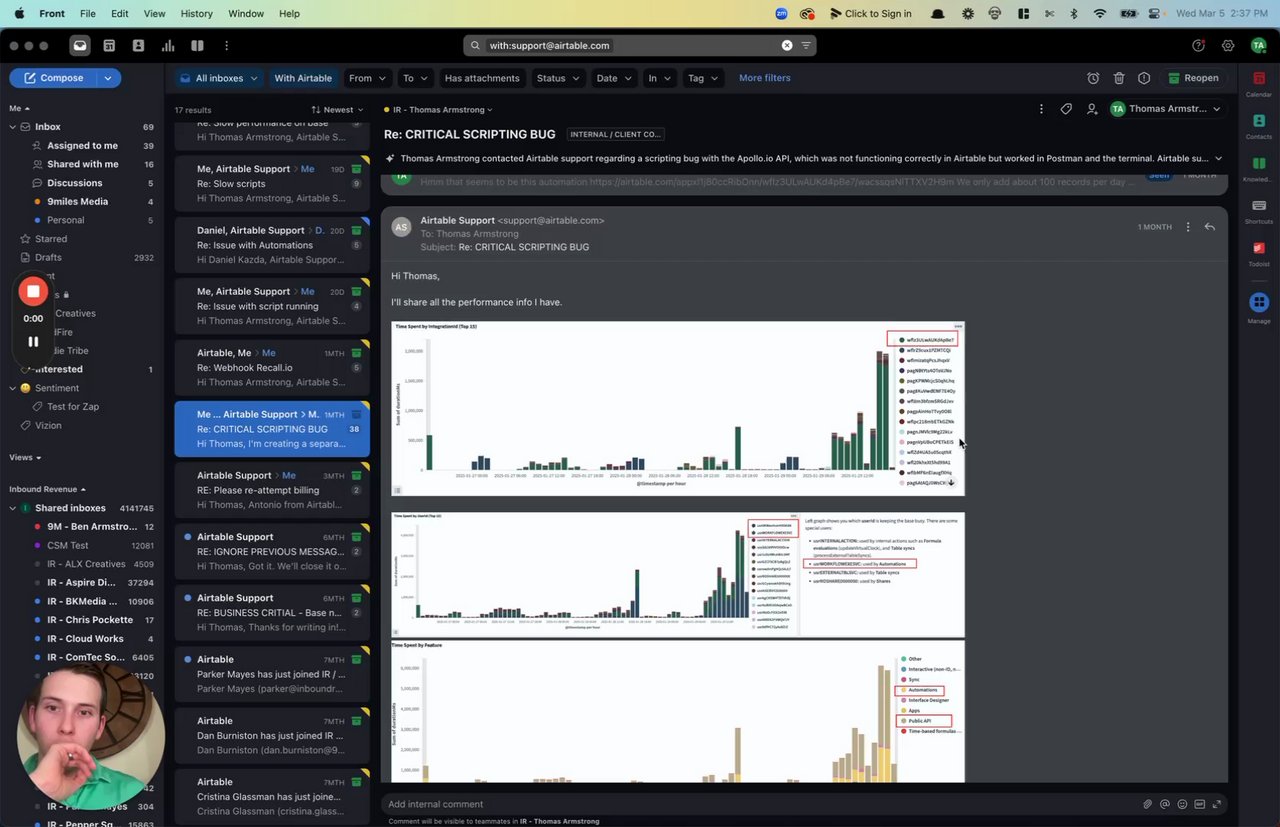Stop the screen recording
The height and width of the screenshot is (827, 1280).
[33, 291]
